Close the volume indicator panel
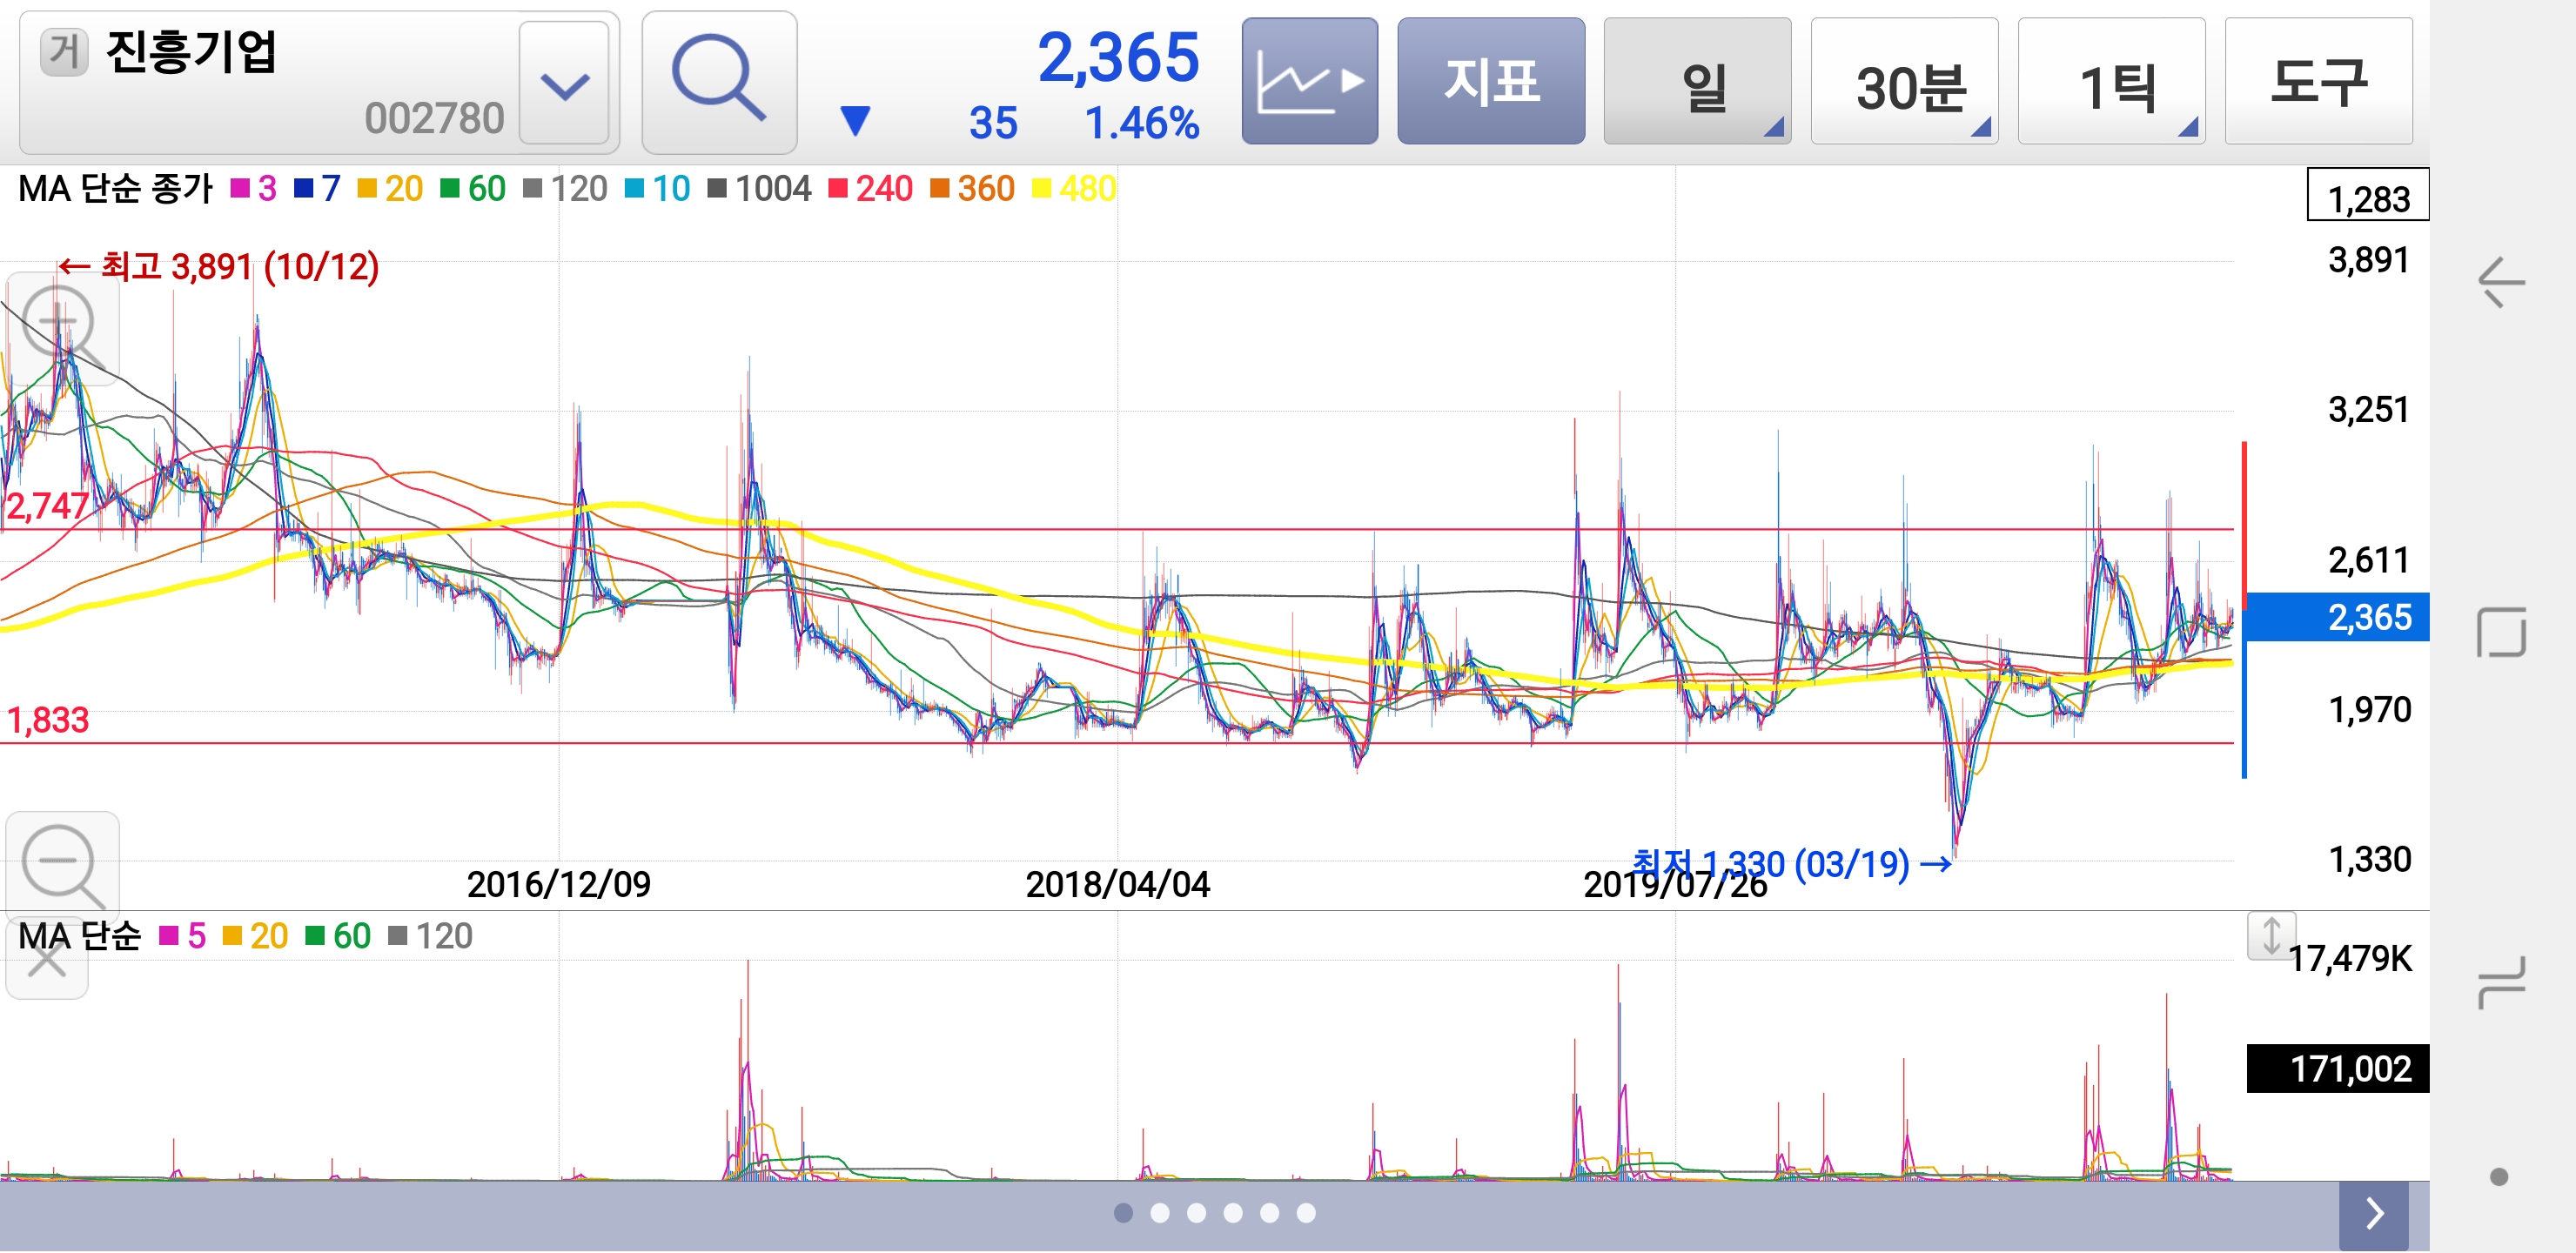 coord(46,962)
